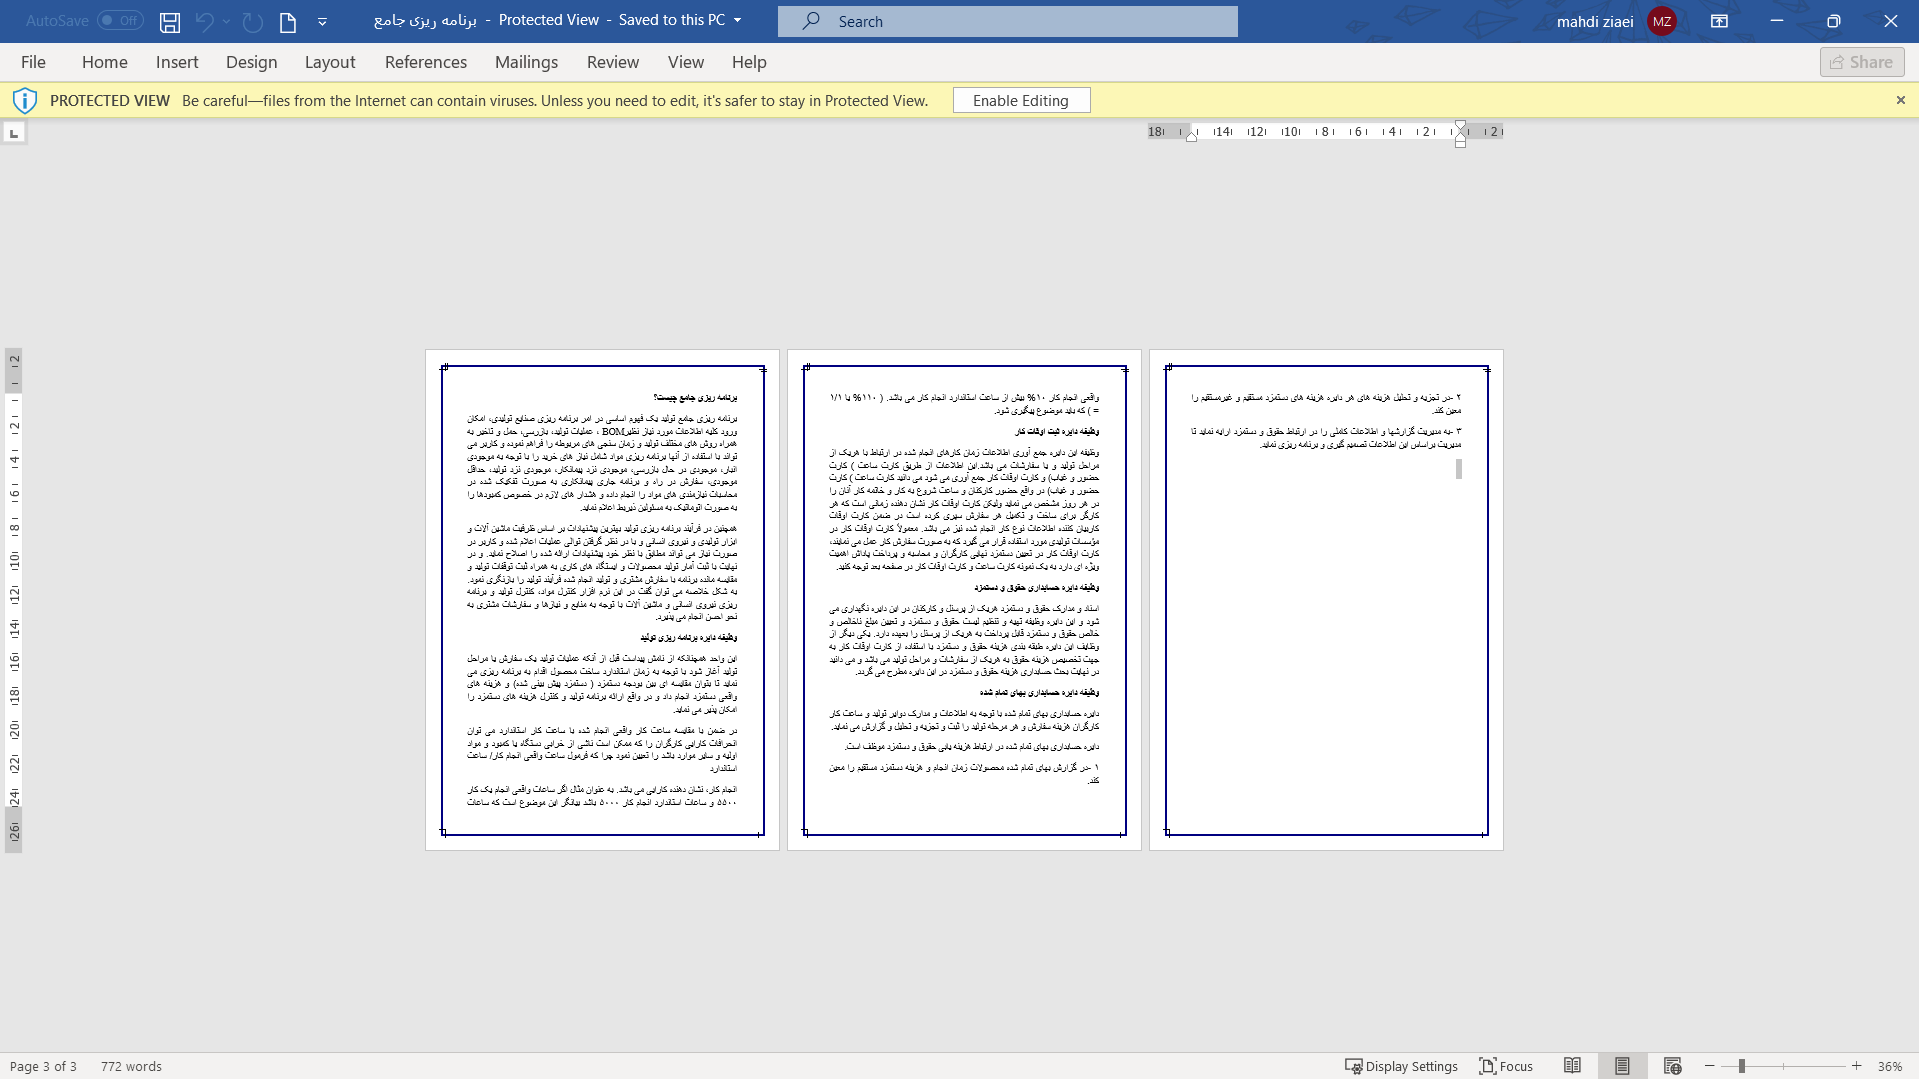Toggle the AutoSave switch

(x=120, y=20)
